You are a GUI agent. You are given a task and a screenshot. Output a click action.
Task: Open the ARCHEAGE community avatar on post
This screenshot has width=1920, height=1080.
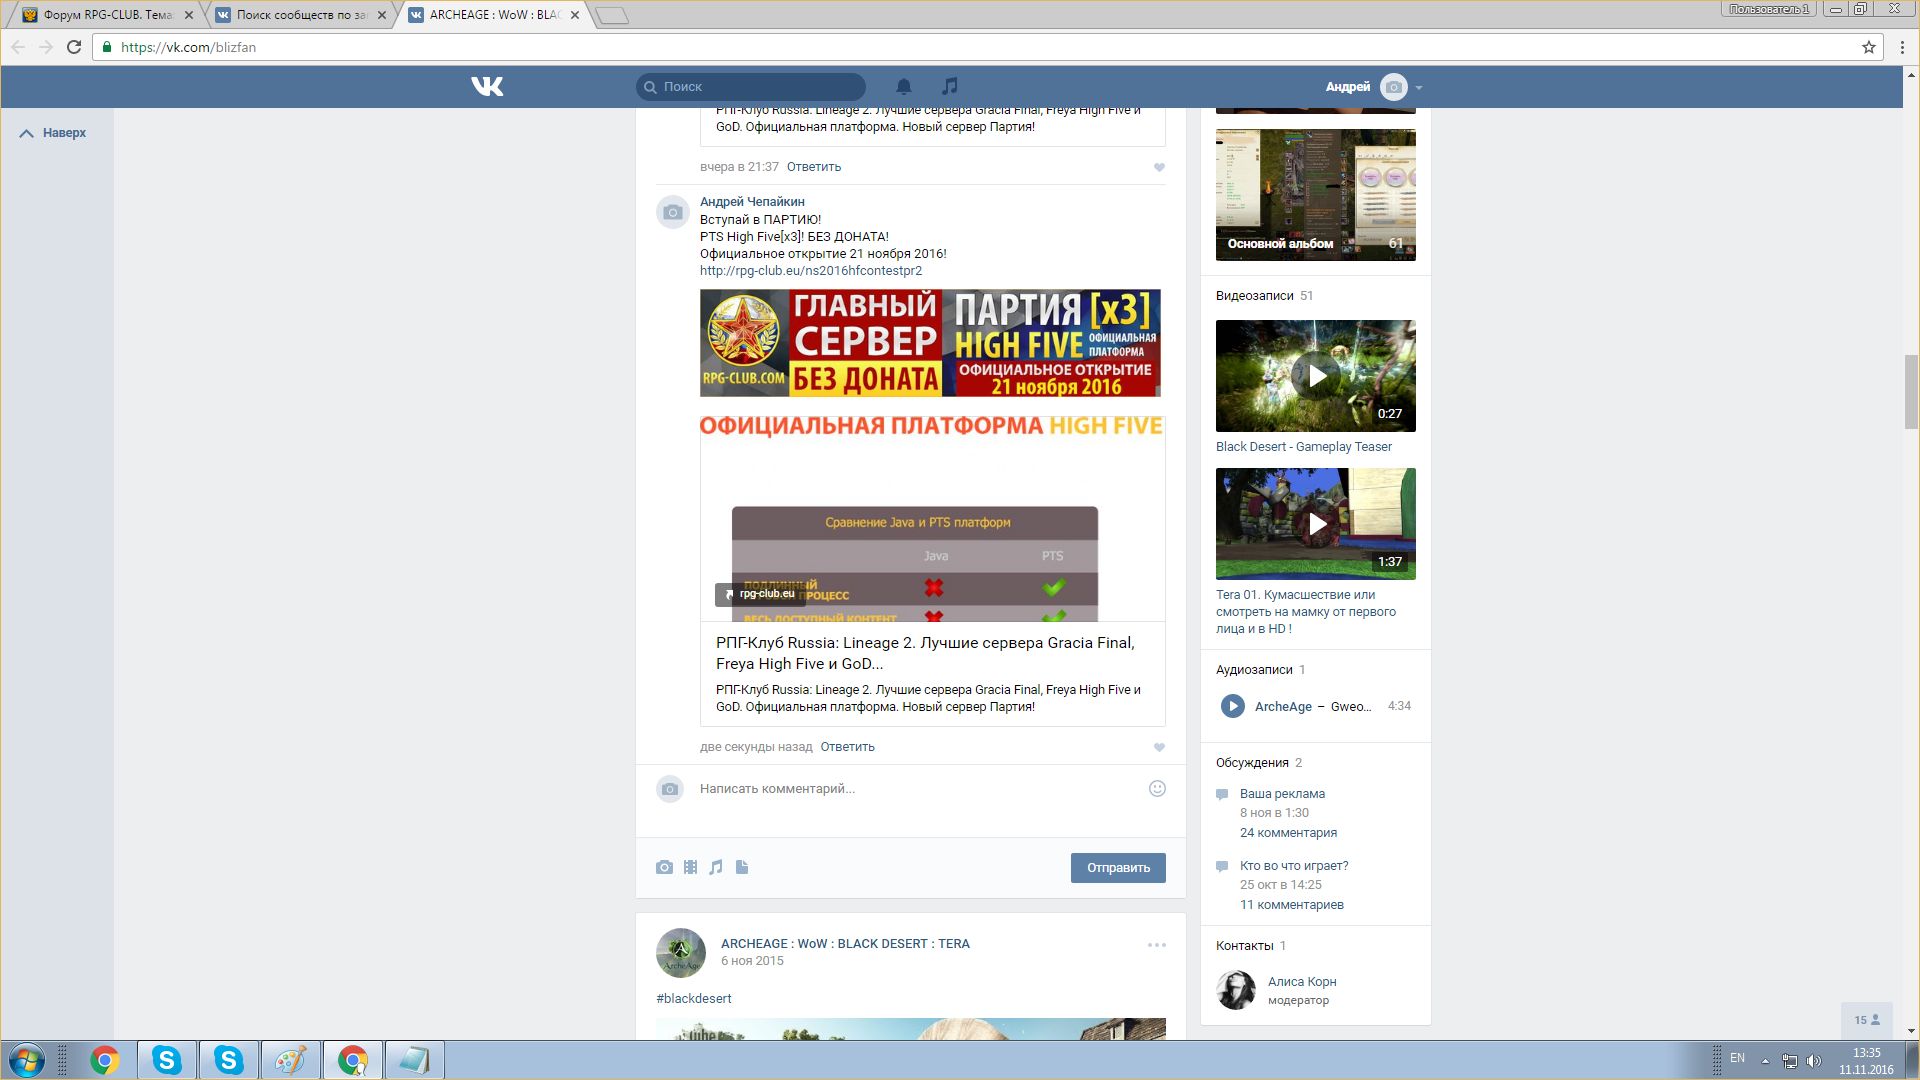681,953
